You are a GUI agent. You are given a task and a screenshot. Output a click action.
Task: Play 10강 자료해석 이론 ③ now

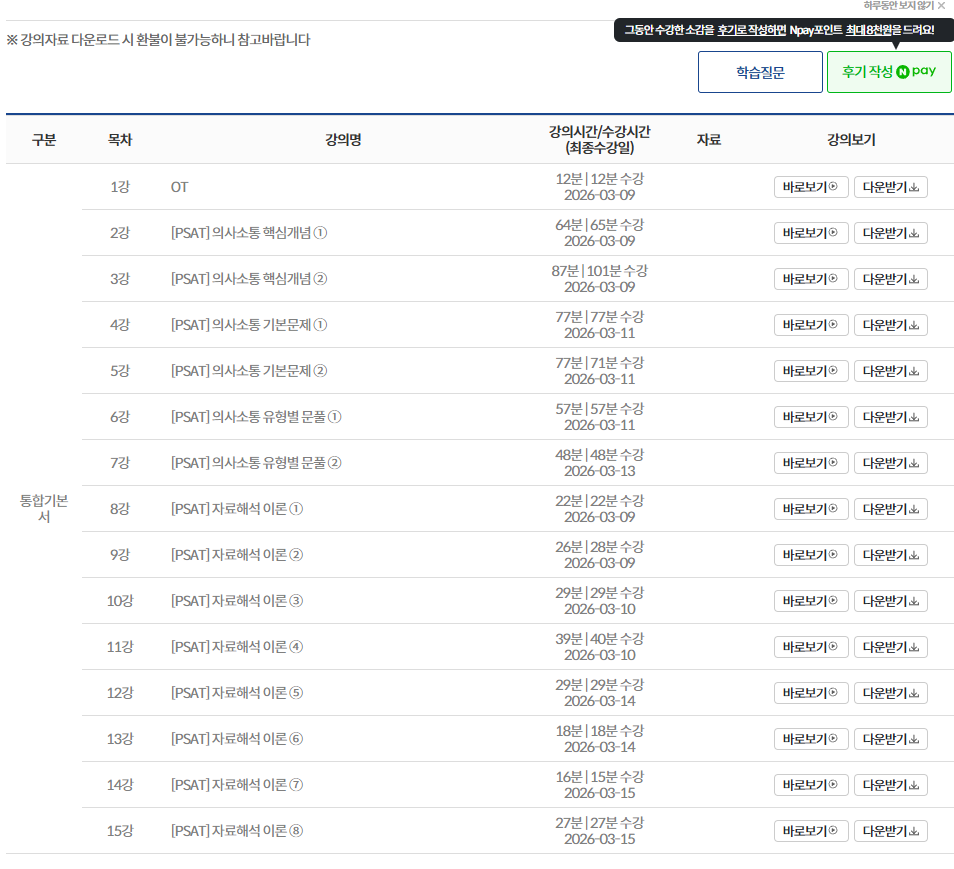click(x=810, y=601)
